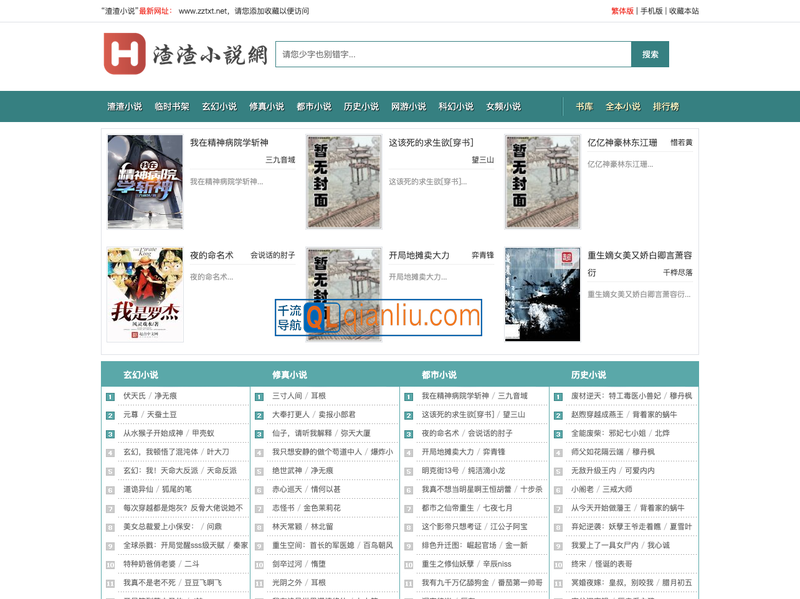Click 收藏本站 to bookmark the site
Screen dimensions: 800x599
pyautogui.click(x=685, y=13)
